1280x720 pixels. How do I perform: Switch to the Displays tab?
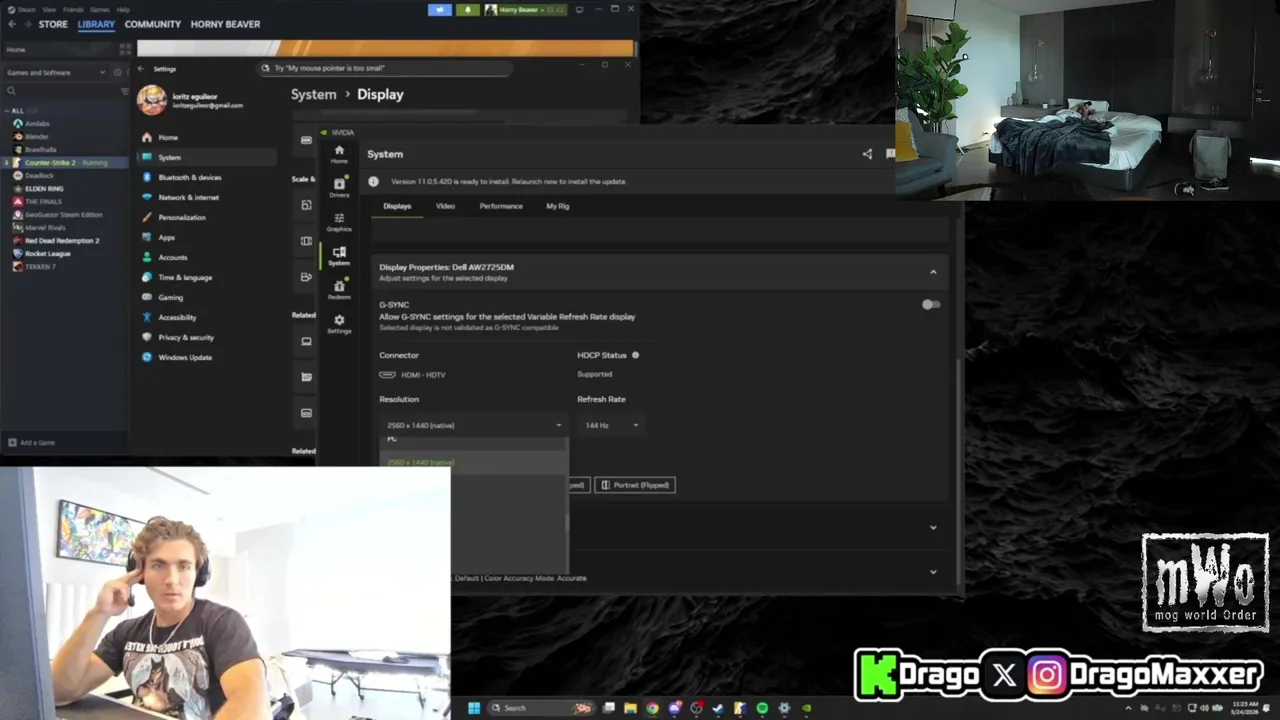tap(397, 206)
